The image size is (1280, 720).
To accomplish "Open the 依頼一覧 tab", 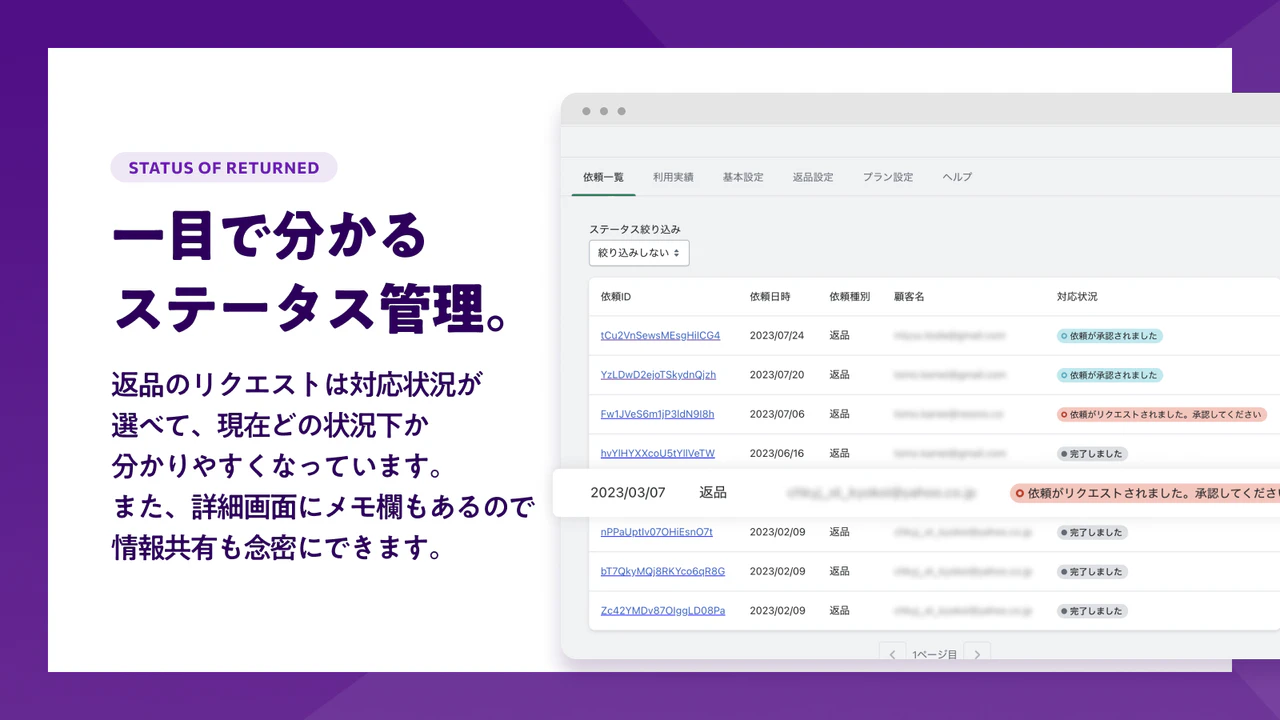I will [x=603, y=177].
